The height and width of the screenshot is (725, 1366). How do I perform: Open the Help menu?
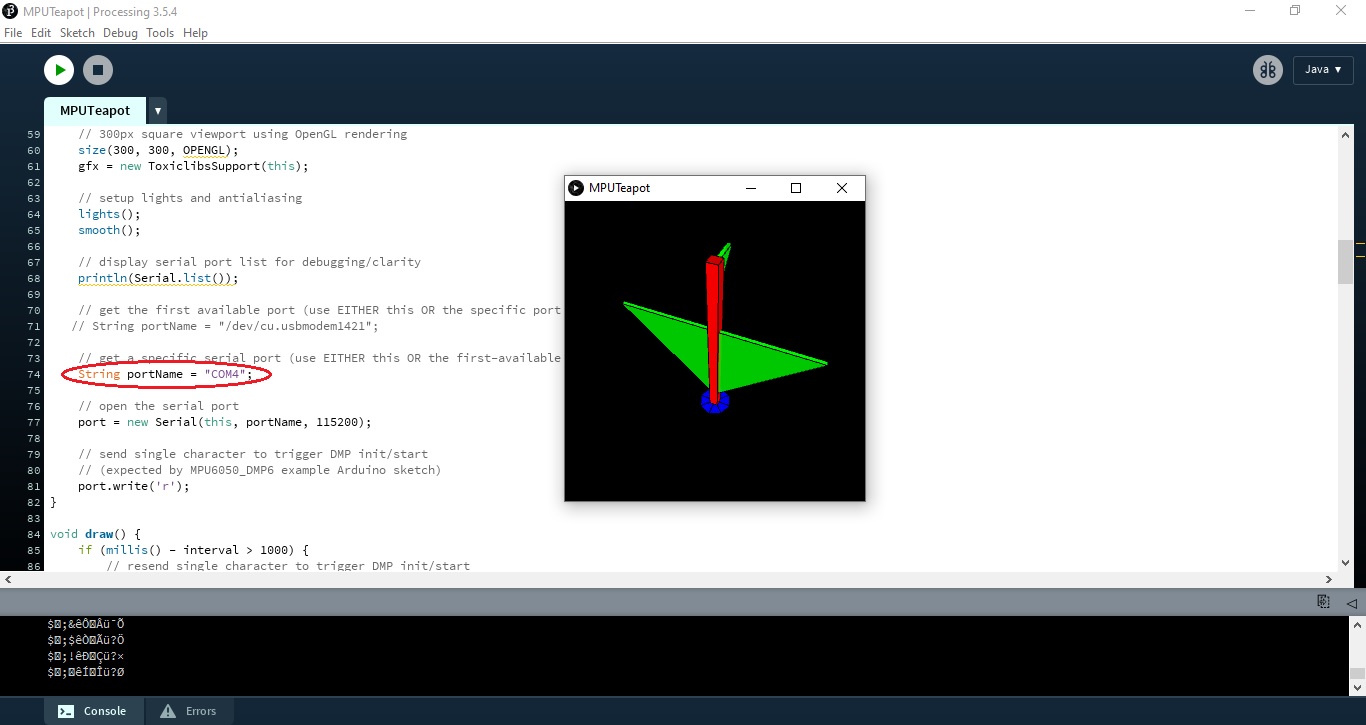(195, 32)
